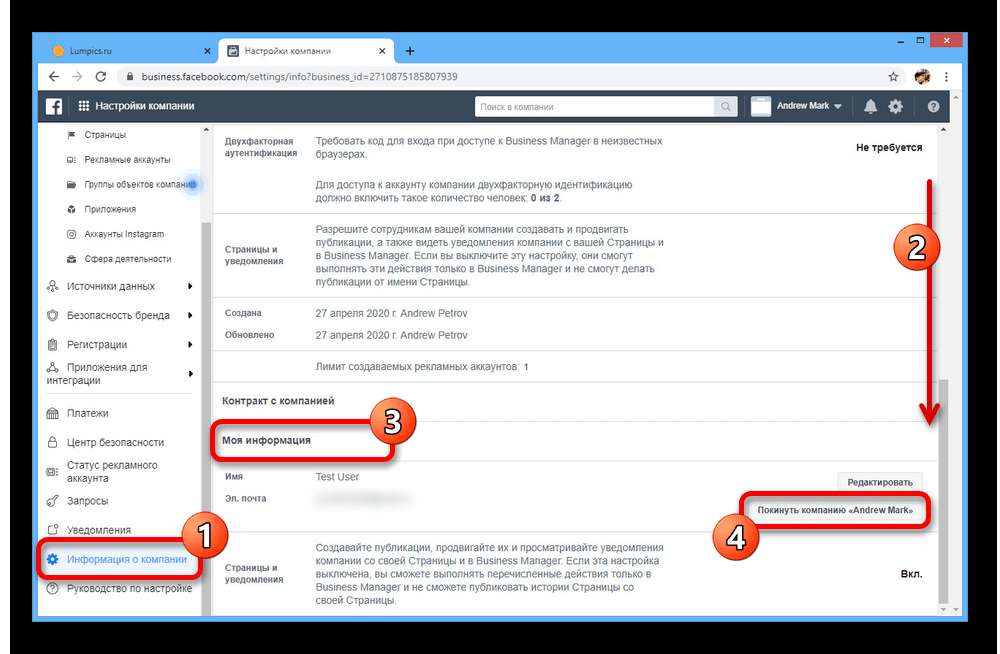
Task: Switch to Lumpics.ru tab
Action: [x=125, y=51]
